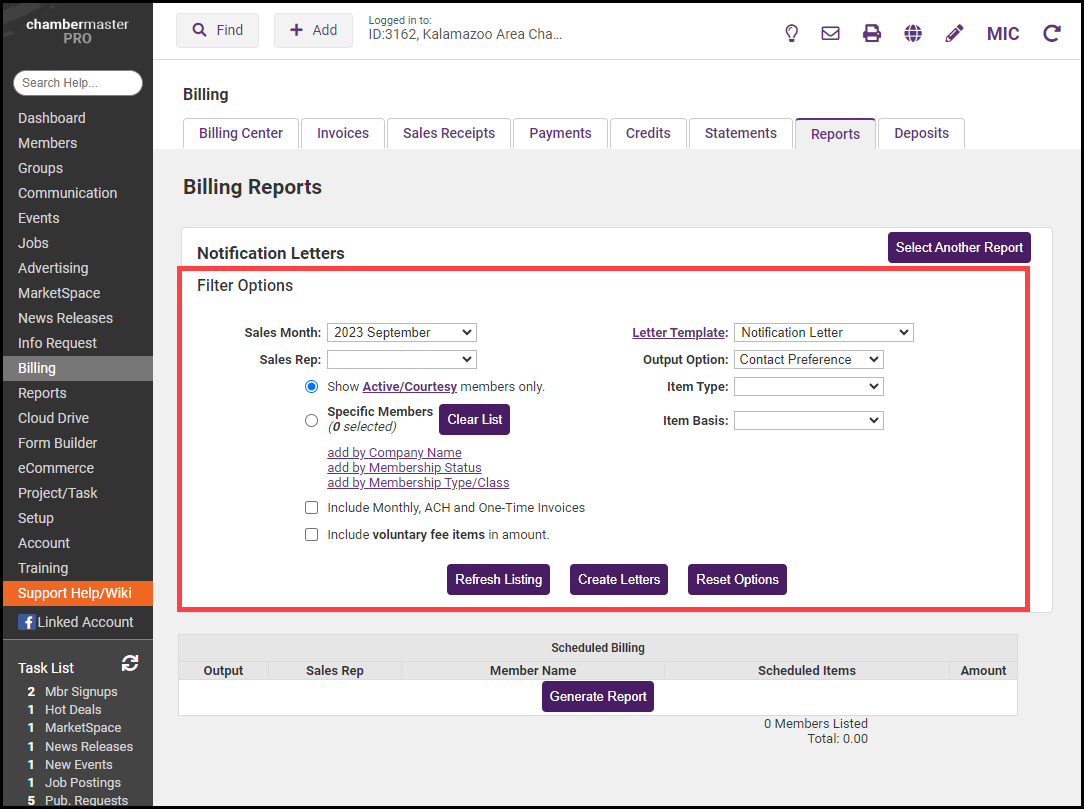Enable Include Monthly, ACH and One-Time Invoices
This screenshot has width=1084, height=809.
click(x=312, y=508)
